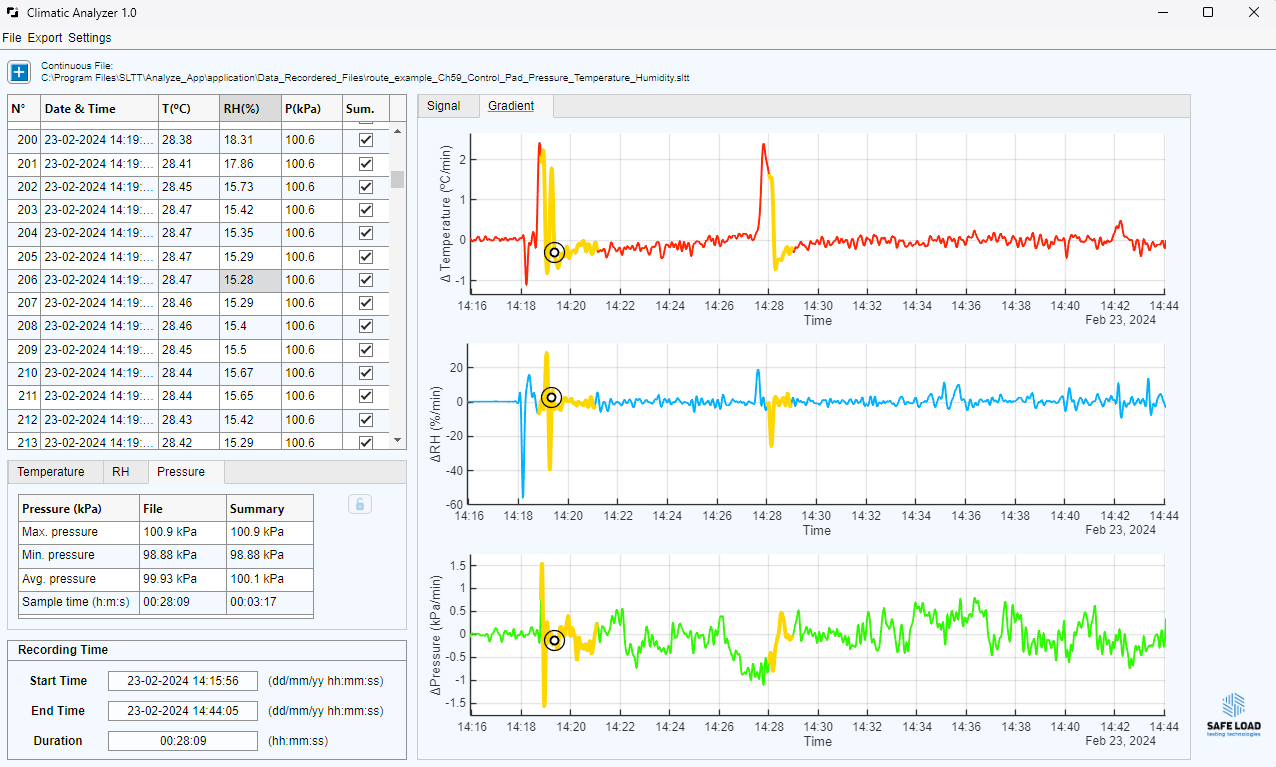1276x767 pixels.
Task: Click RH cell 15.5 in row 209
Action: point(250,350)
